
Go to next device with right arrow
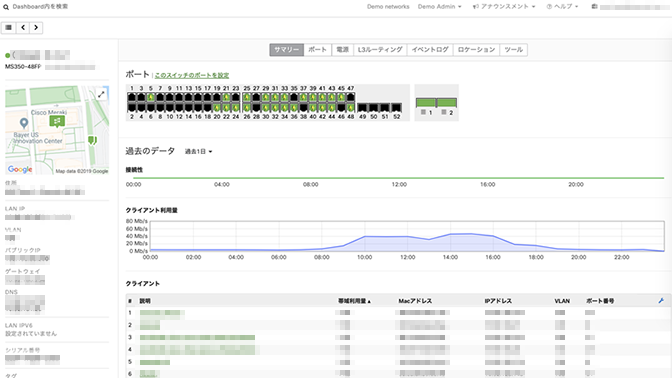point(36,27)
